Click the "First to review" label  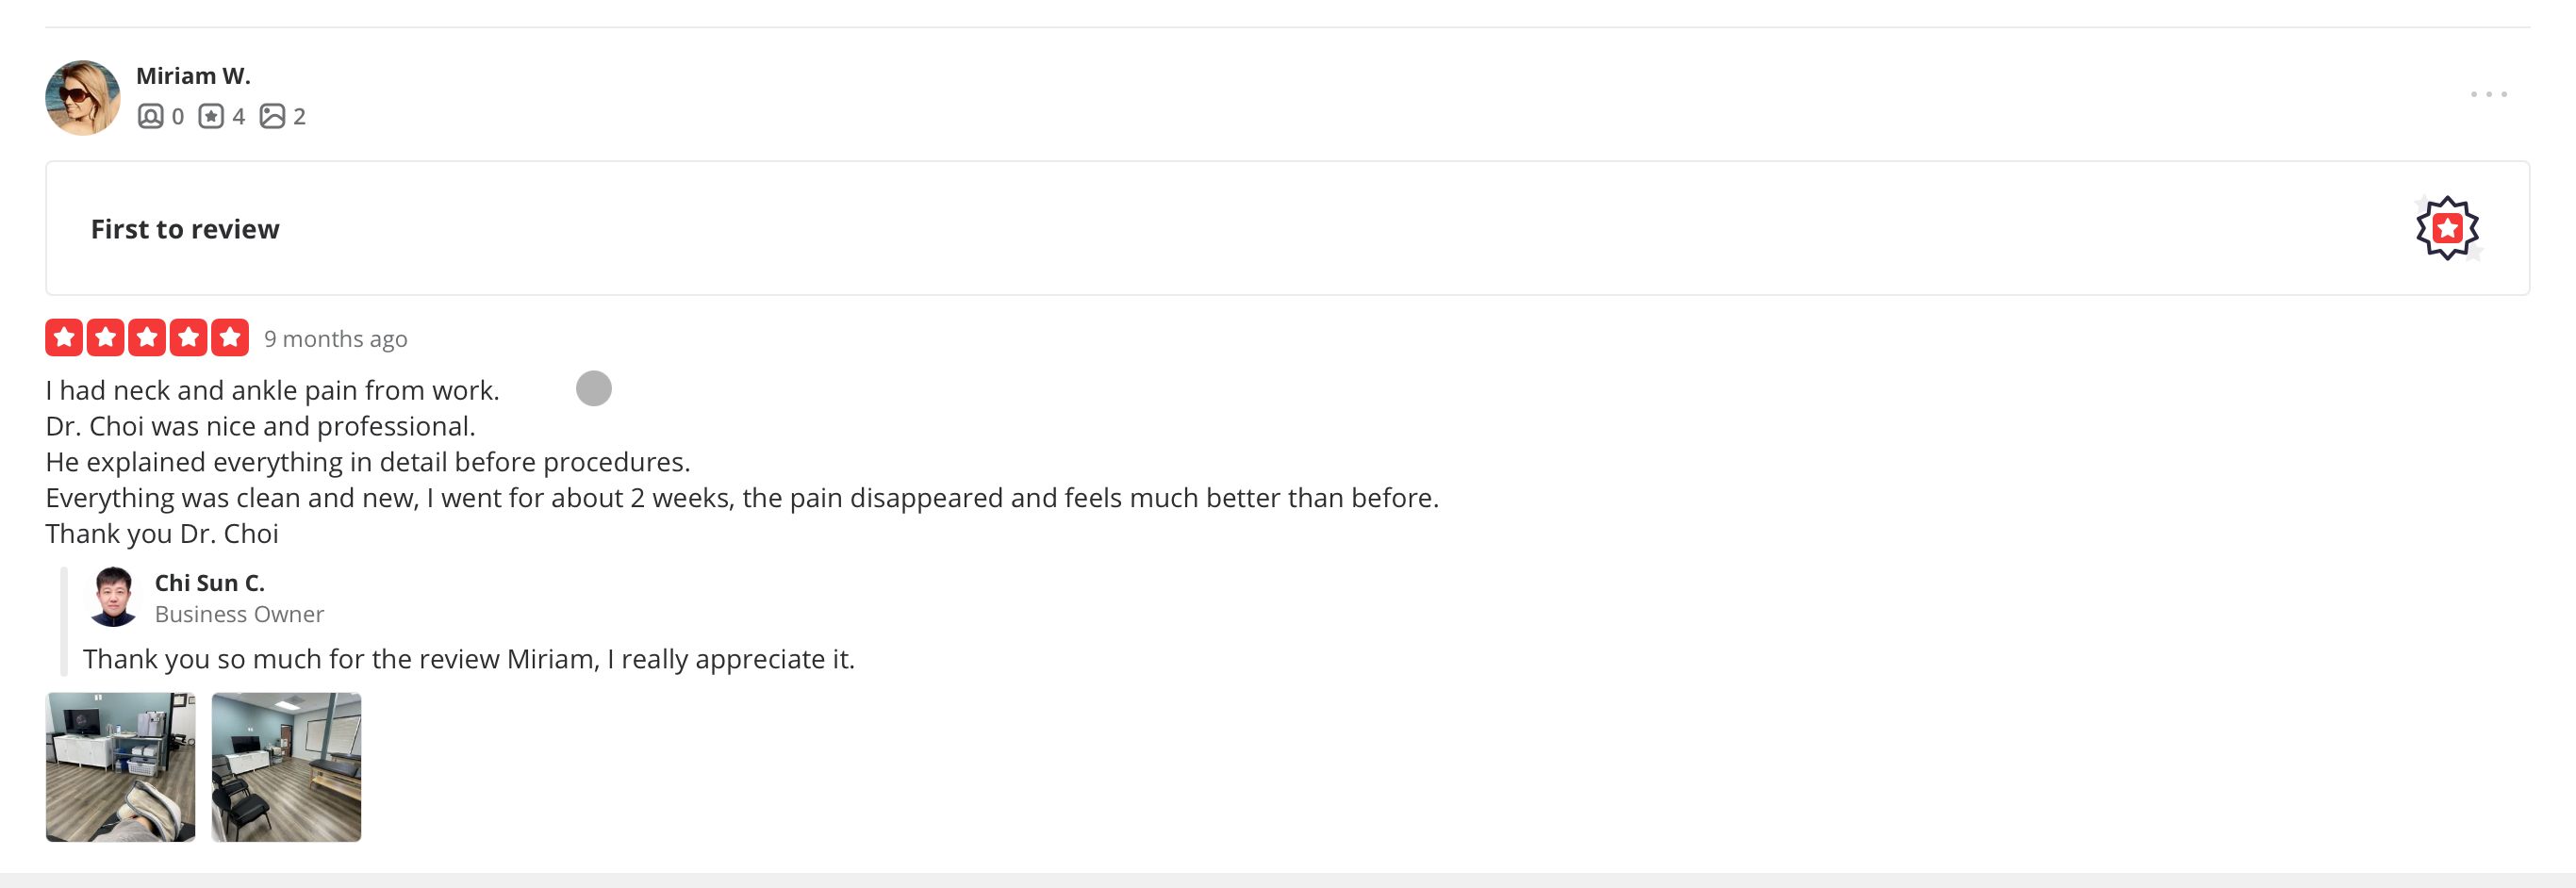point(185,229)
